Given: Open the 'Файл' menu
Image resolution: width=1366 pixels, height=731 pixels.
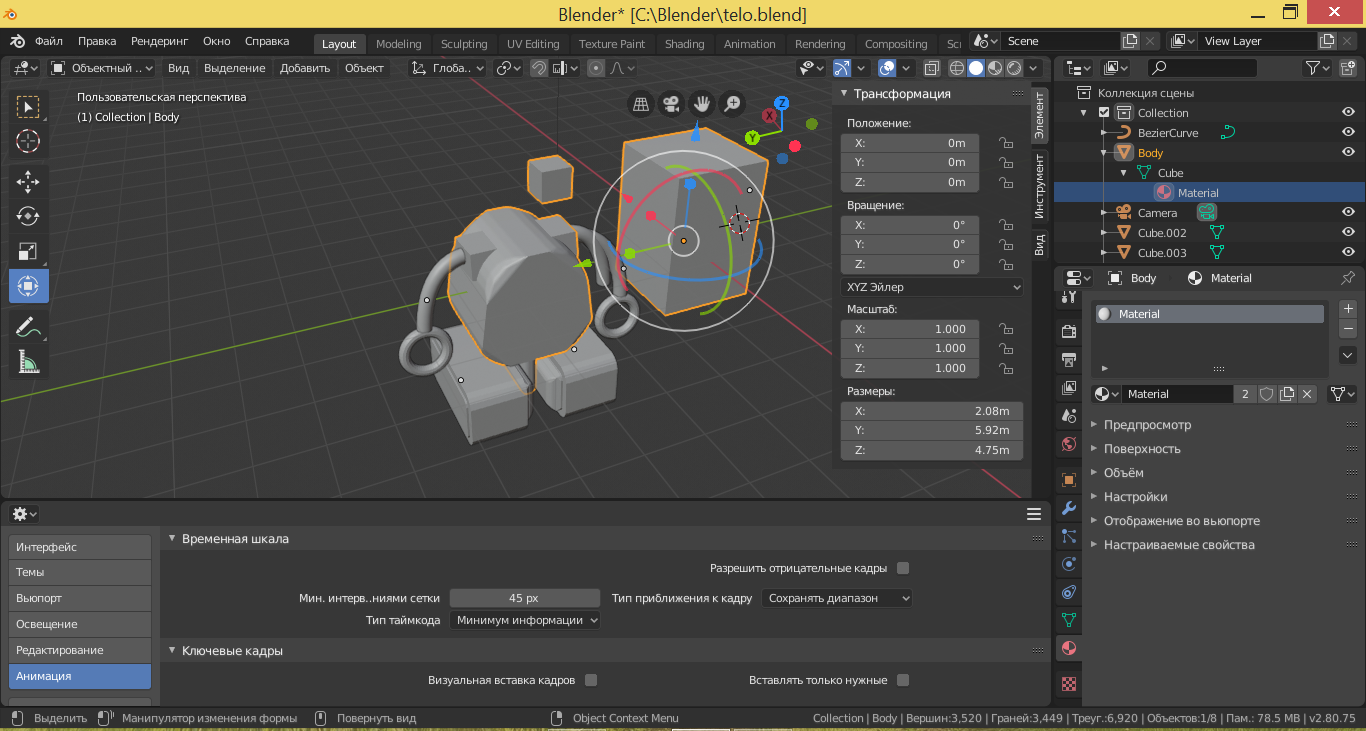Looking at the screenshot, I should [x=49, y=41].
